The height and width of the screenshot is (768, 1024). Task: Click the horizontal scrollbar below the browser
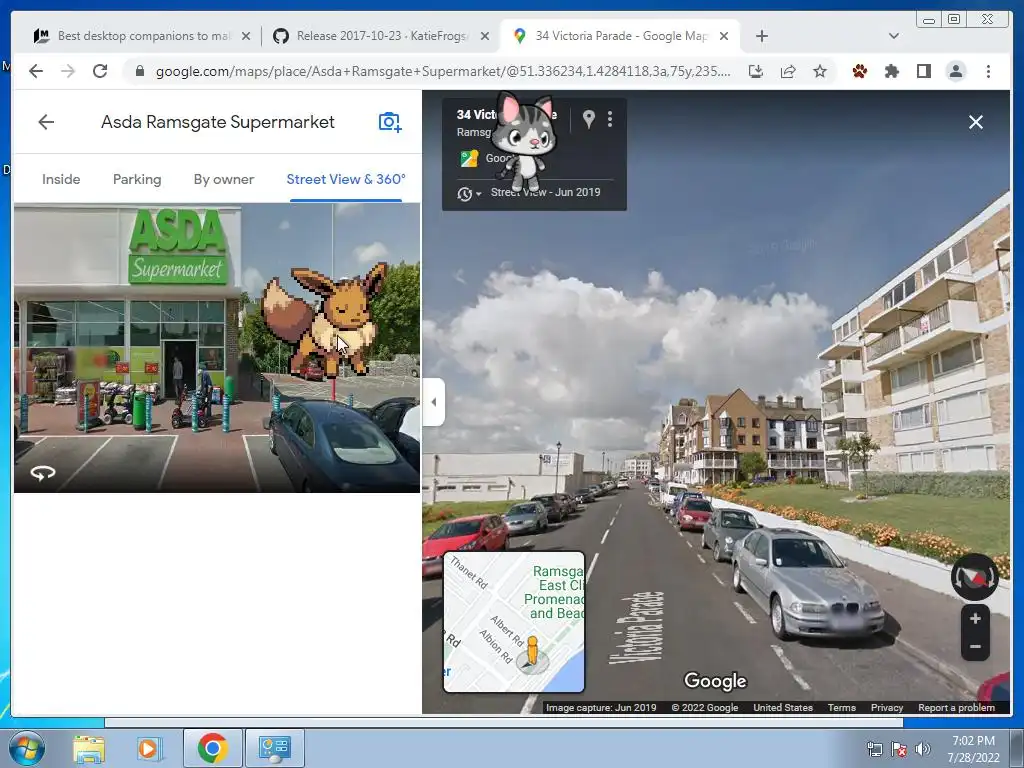click(504, 722)
